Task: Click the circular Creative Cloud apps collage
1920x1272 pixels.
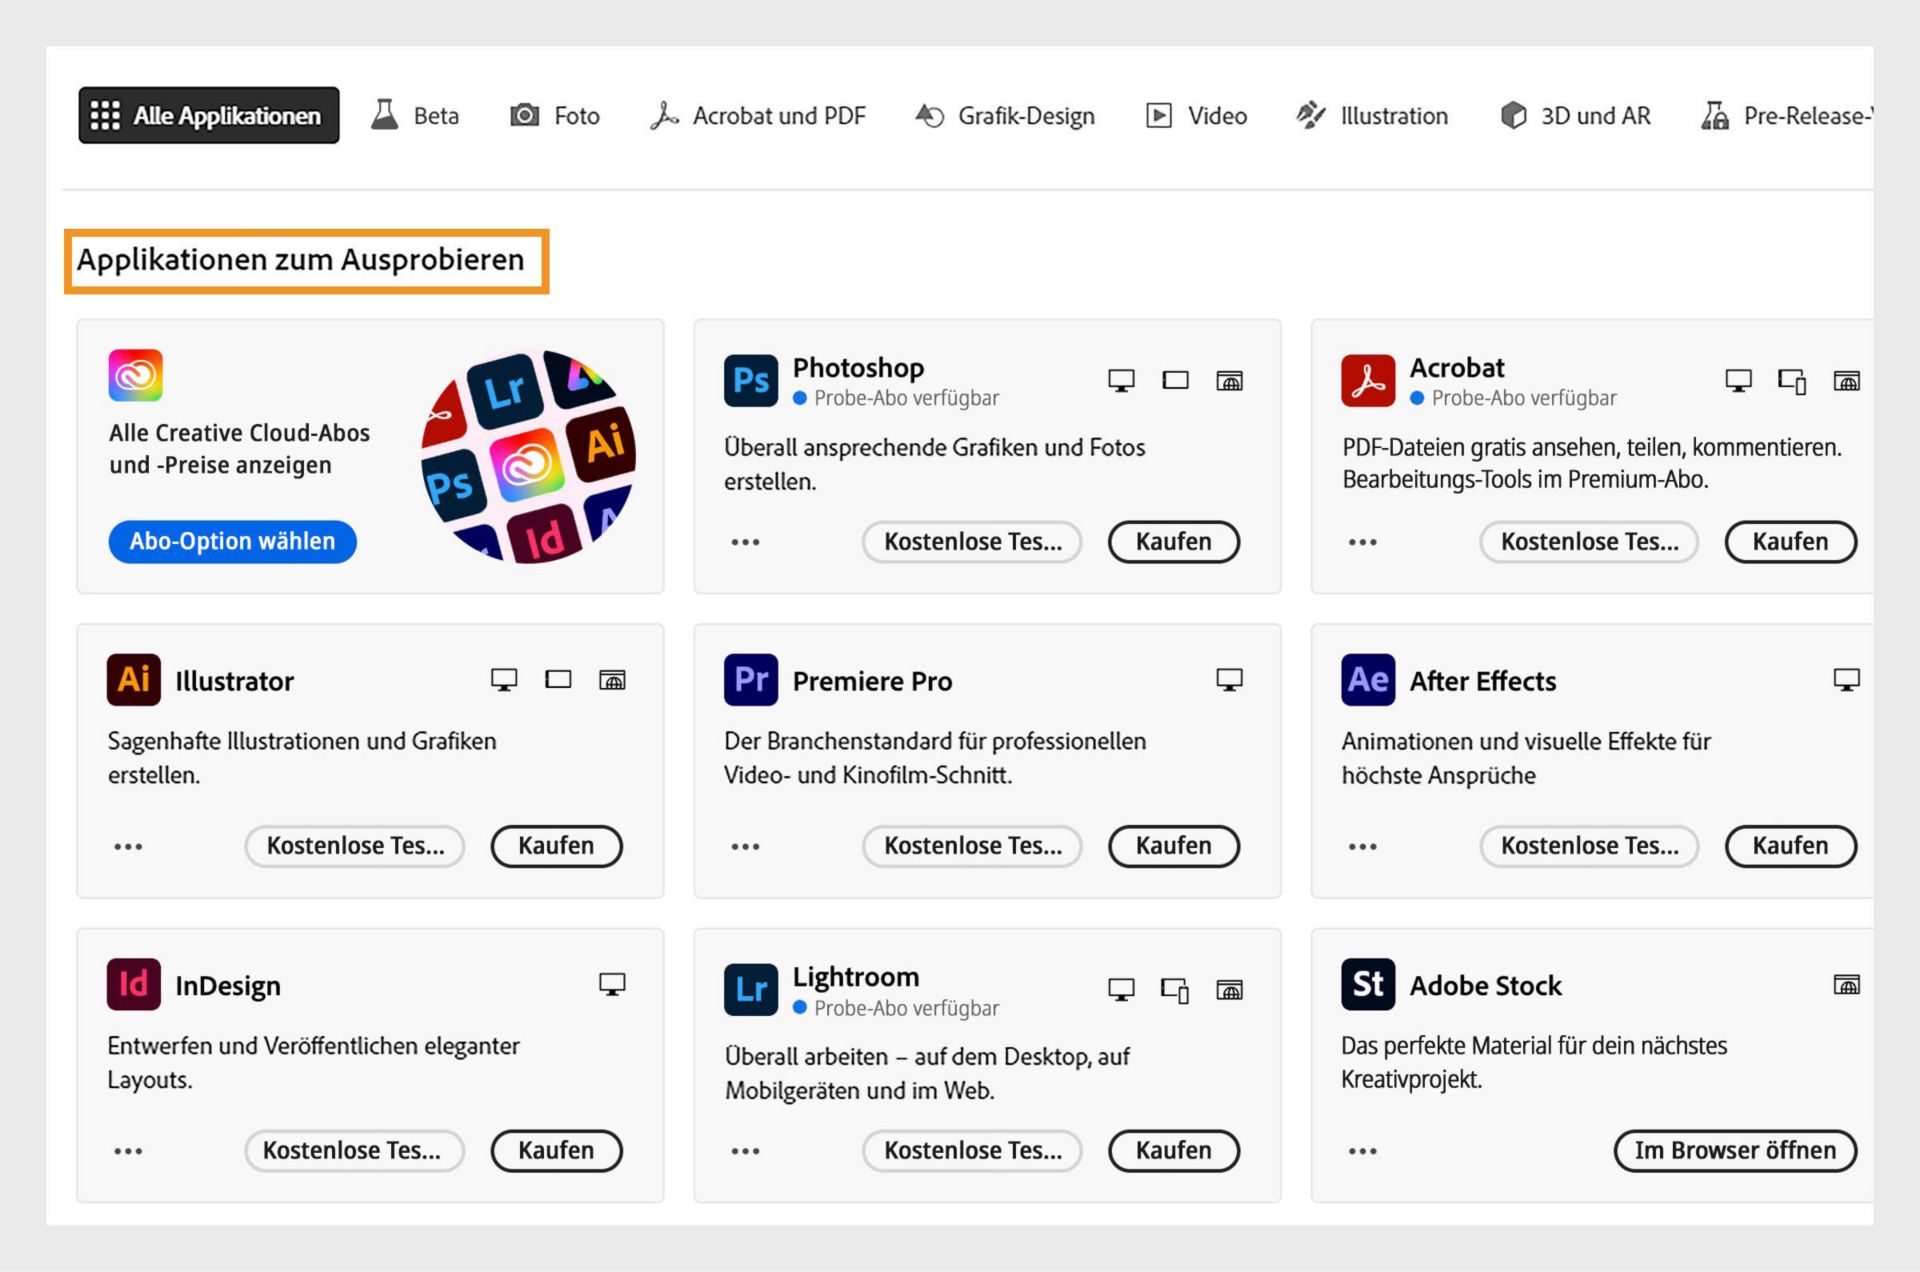Action: [529, 456]
